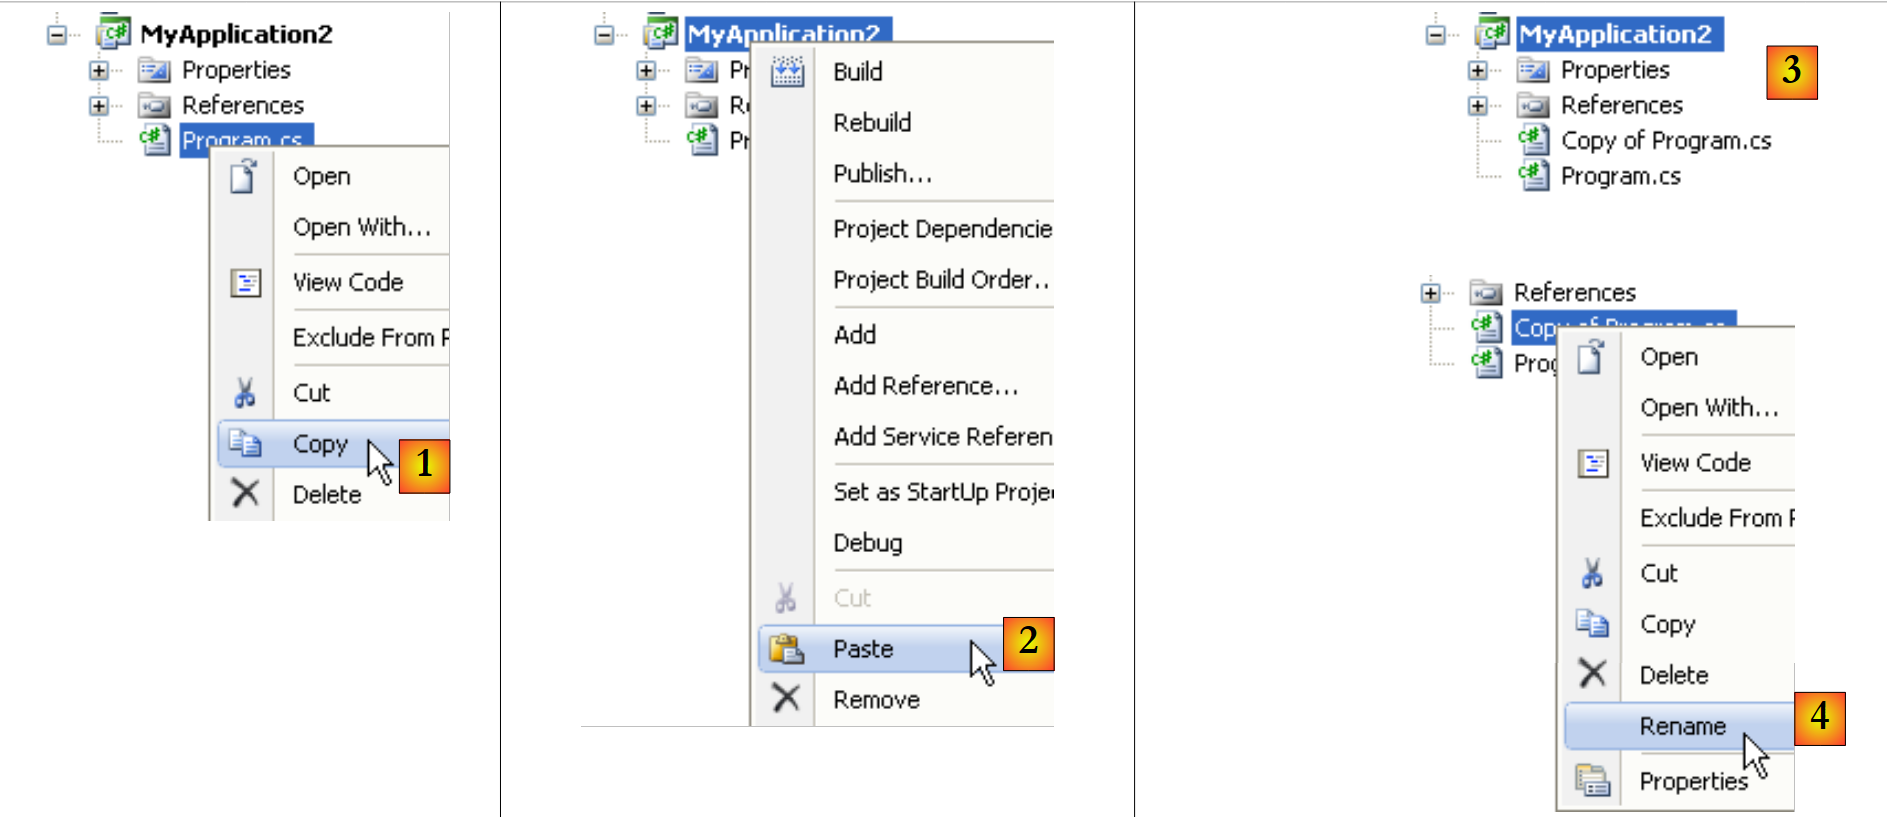Image resolution: width=1887 pixels, height=817 pixels.
Task: Click the Copy of Program.cs file icon
Action: [1533, 141]
